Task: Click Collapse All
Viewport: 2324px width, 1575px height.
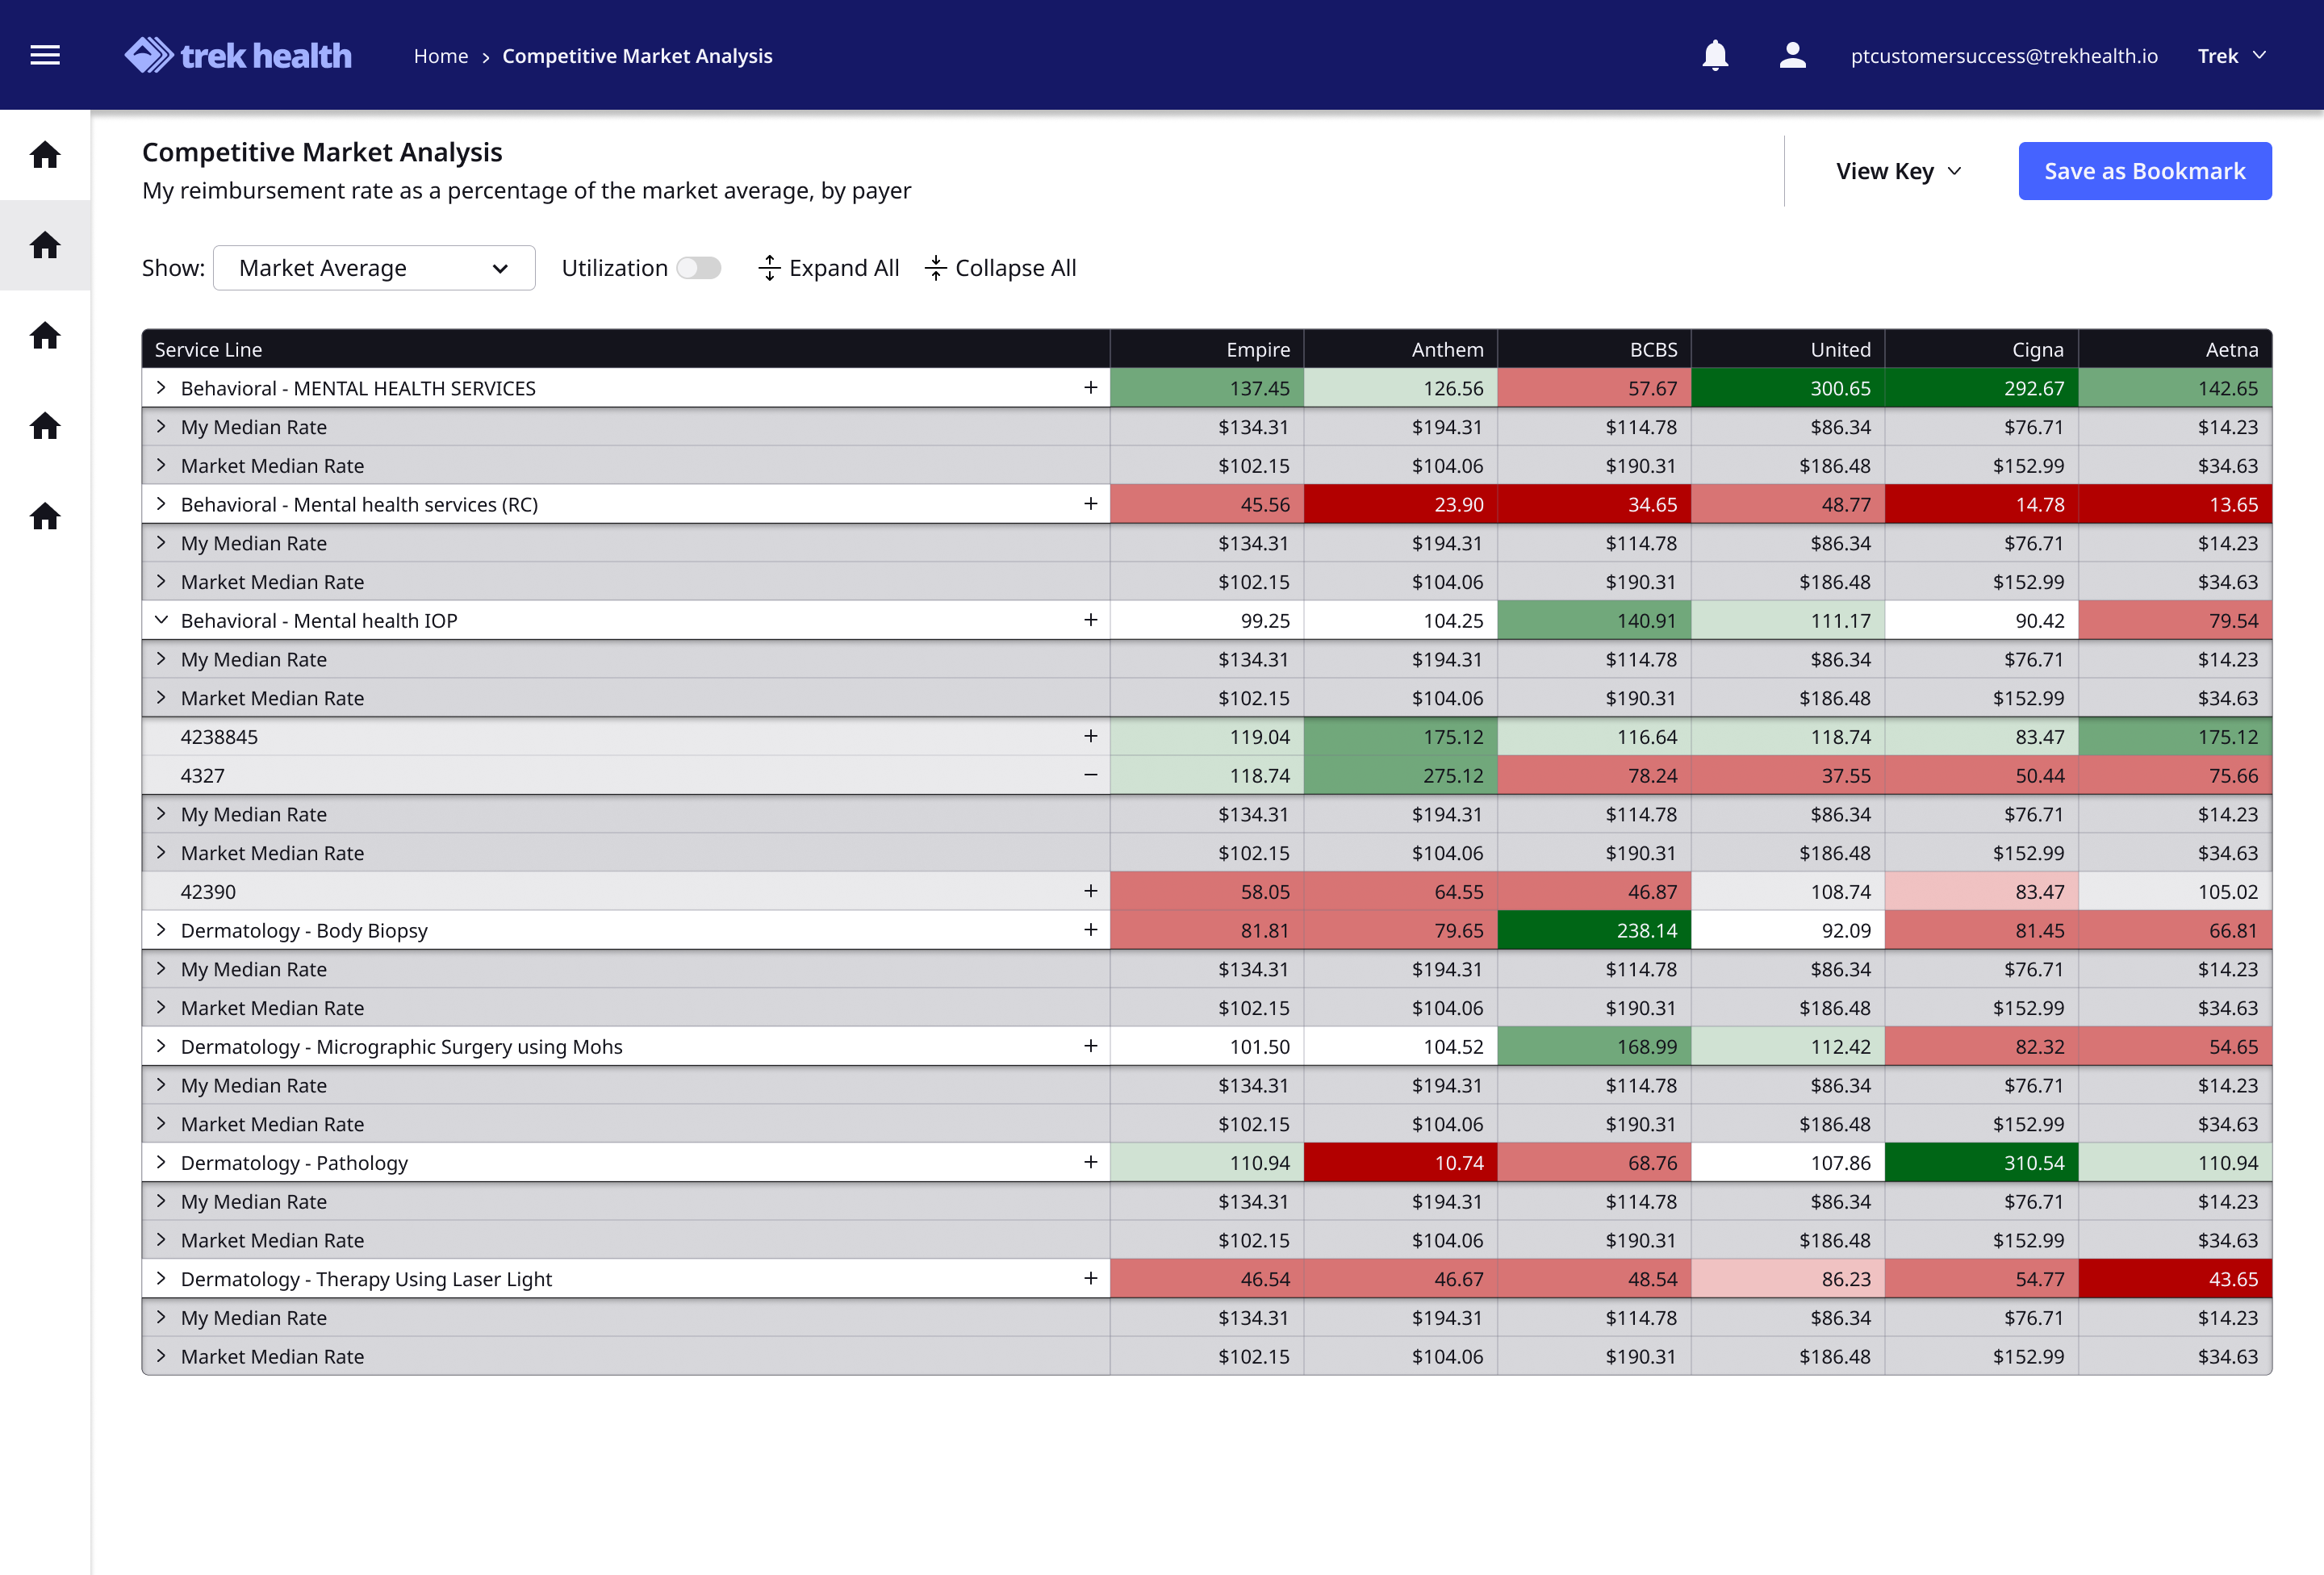Action: click(1000, 268)
